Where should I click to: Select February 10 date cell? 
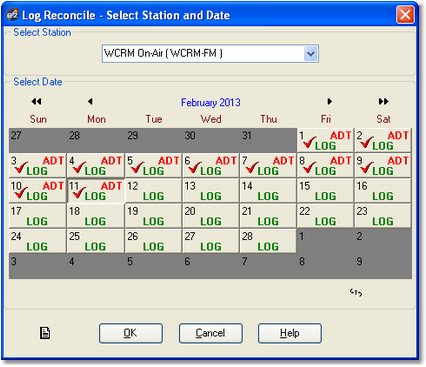pyautogui.click(x=38, y=191)
